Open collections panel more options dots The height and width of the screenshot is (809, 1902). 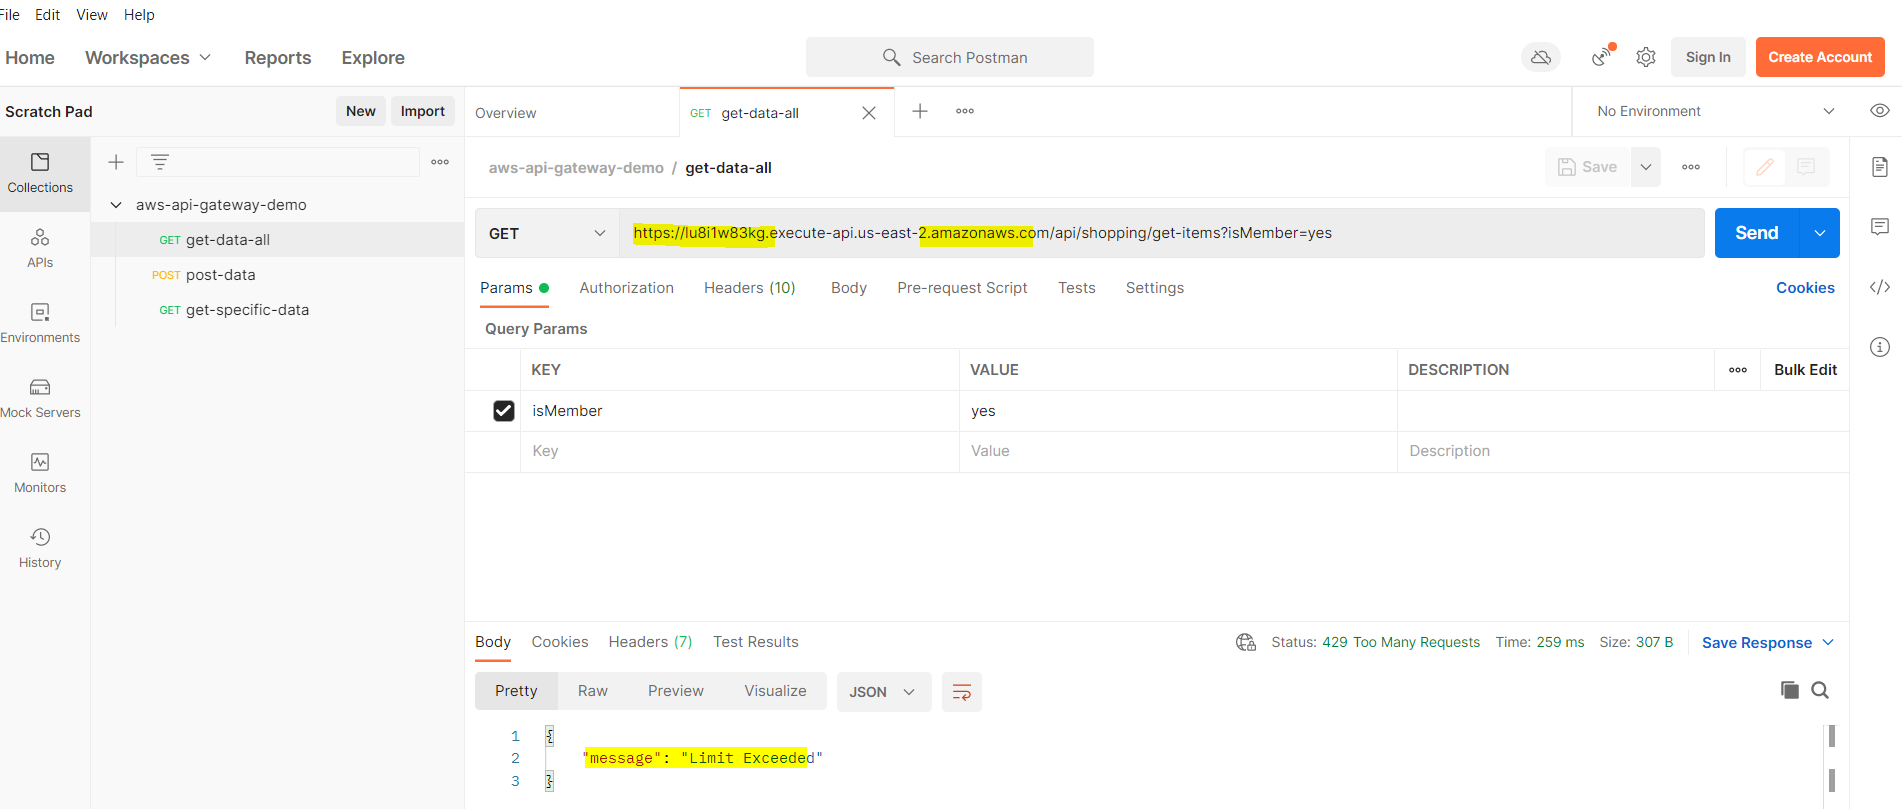(x=440, y=162)
